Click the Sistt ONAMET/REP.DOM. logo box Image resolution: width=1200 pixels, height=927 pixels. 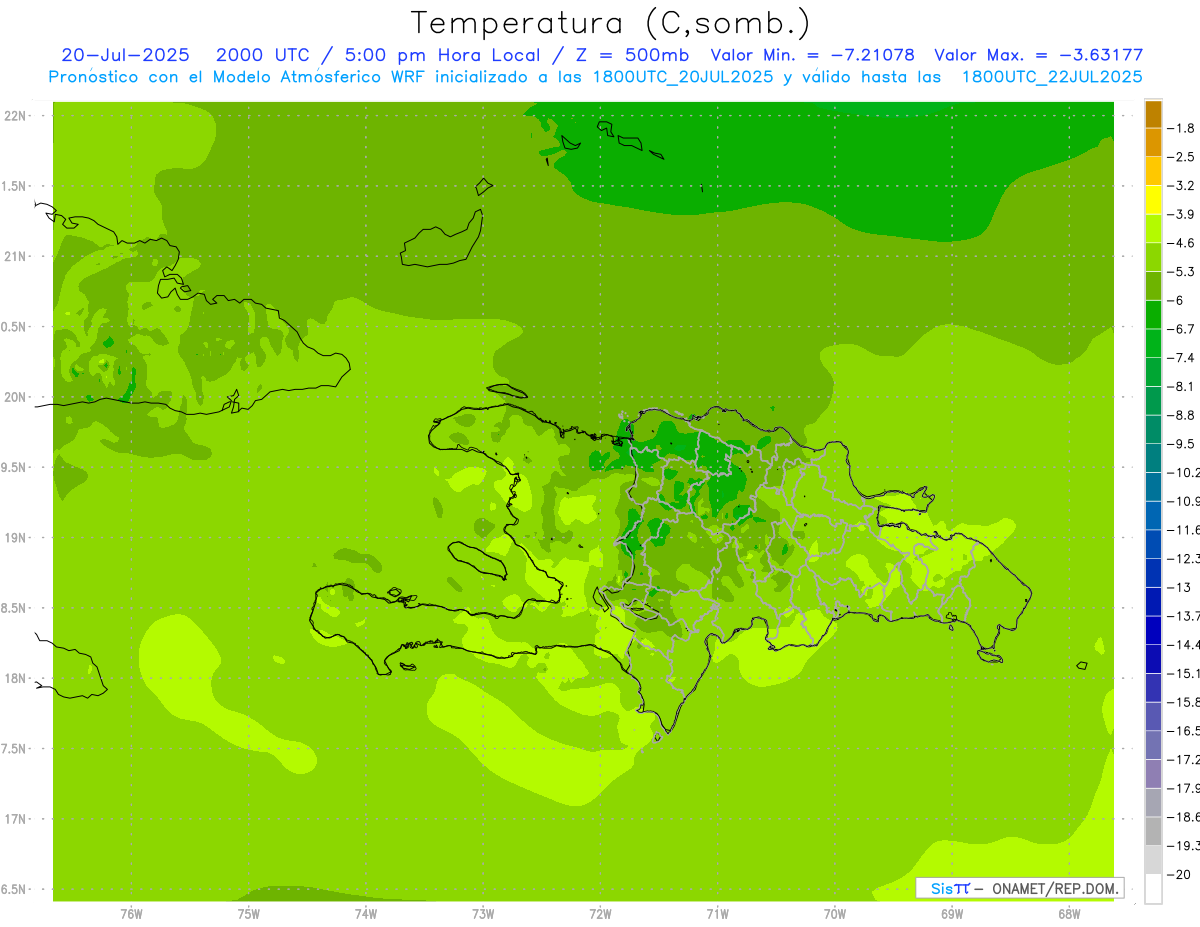1019,888
